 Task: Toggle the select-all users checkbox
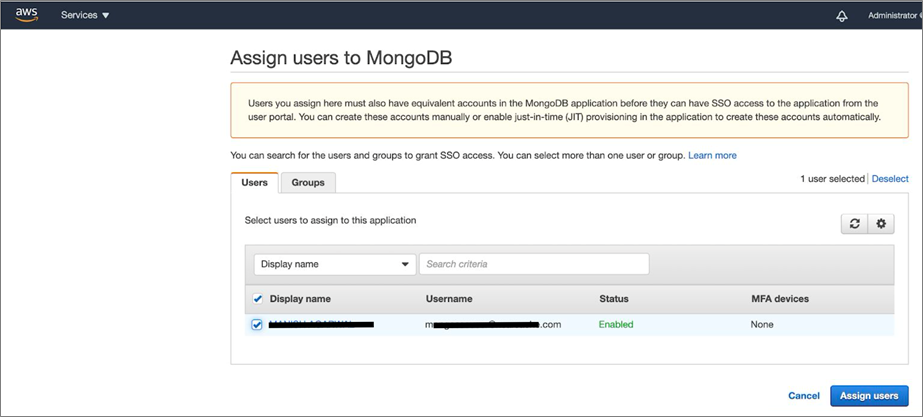coord(257,299)
